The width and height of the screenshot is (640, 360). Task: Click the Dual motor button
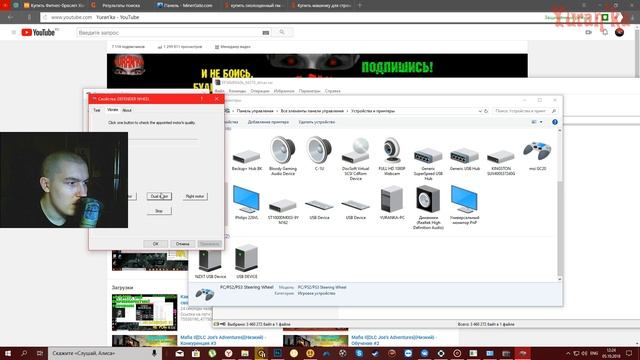tap(159, 196)
